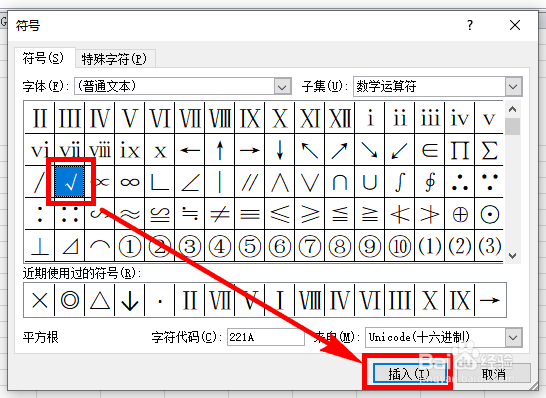Select the right angle ∟ symbol
Viewport: 546px width, 398px height.
pyautogui.click(x=160, y=181)
